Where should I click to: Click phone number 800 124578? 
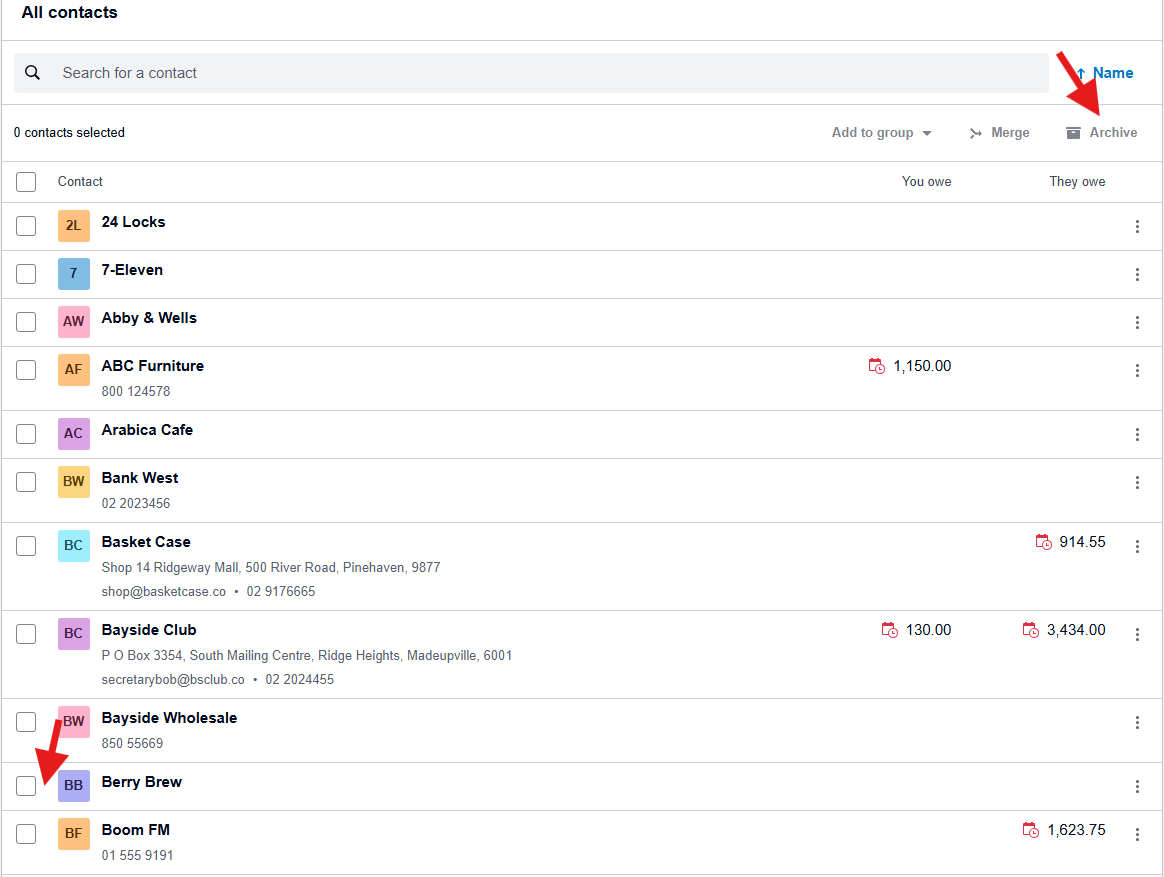(x=136, y=391)
